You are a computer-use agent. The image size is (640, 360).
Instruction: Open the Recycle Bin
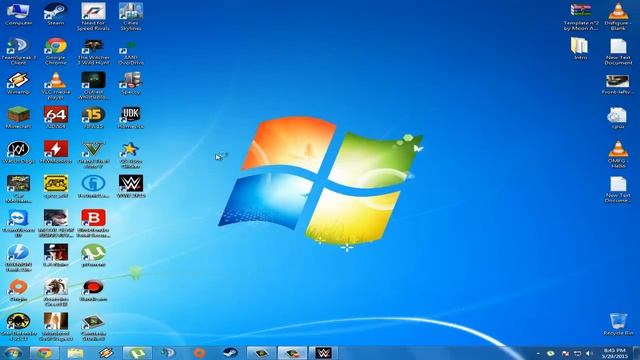(618, 324)
